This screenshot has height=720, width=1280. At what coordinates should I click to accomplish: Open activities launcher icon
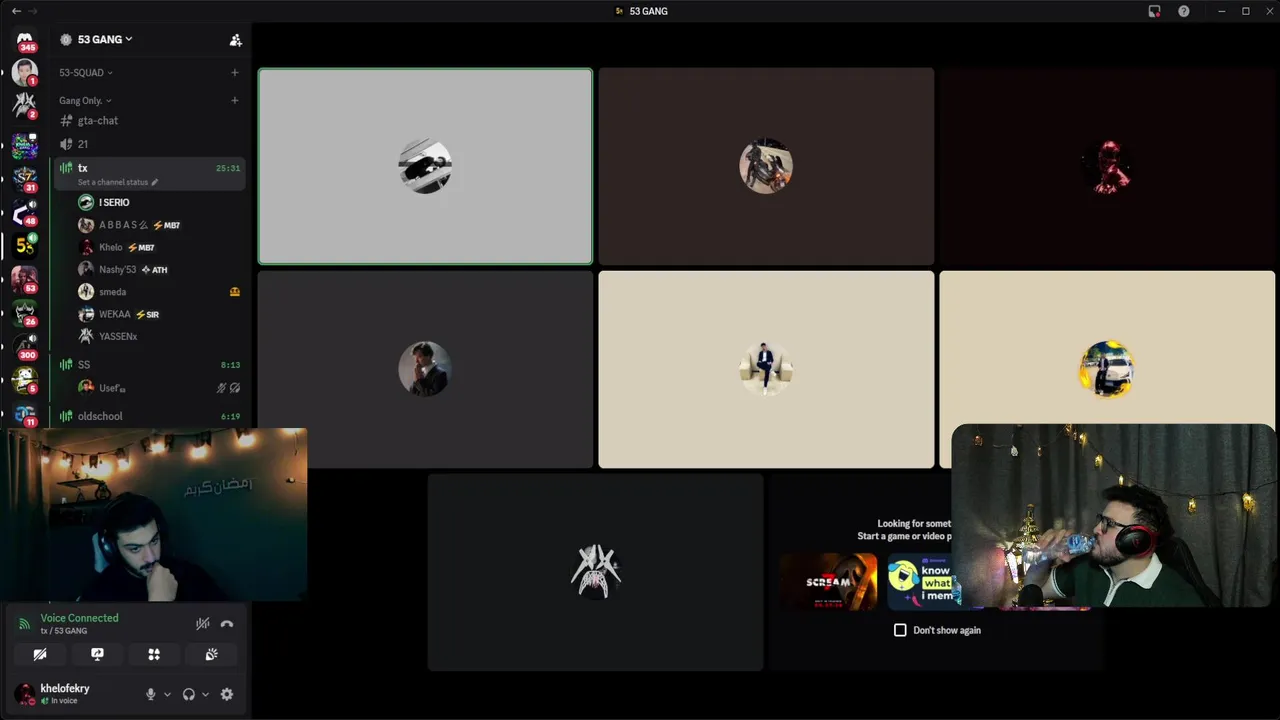coord(154,654)
